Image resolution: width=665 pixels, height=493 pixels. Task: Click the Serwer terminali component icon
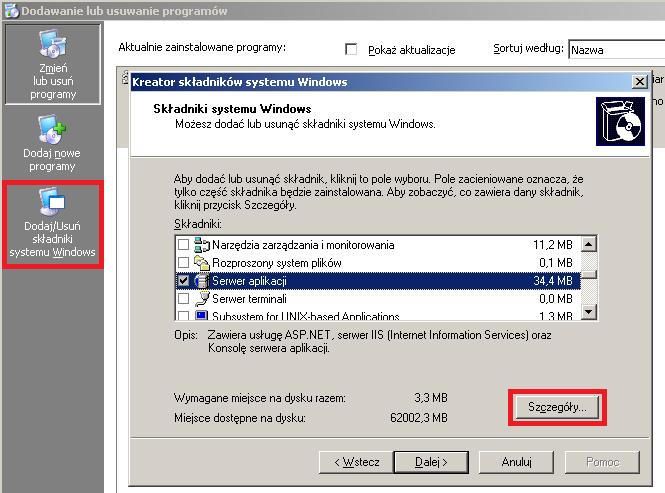point(202,299)
